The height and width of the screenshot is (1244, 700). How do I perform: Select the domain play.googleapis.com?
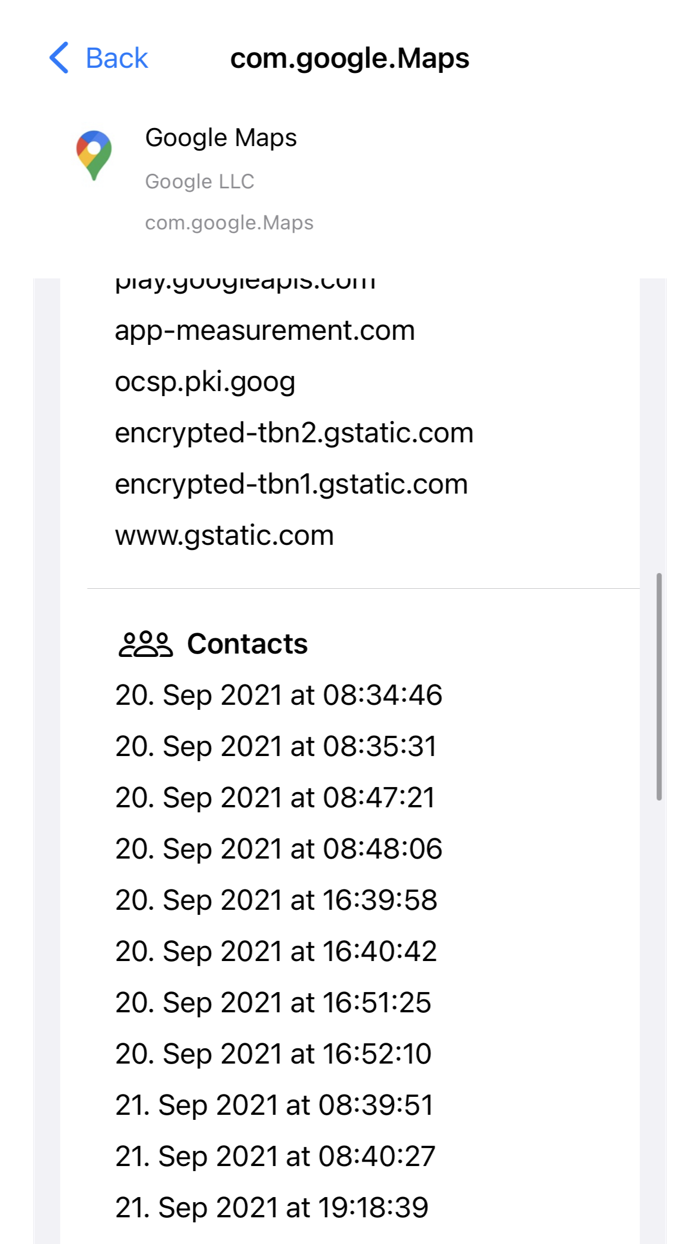[x=246, y=280]
